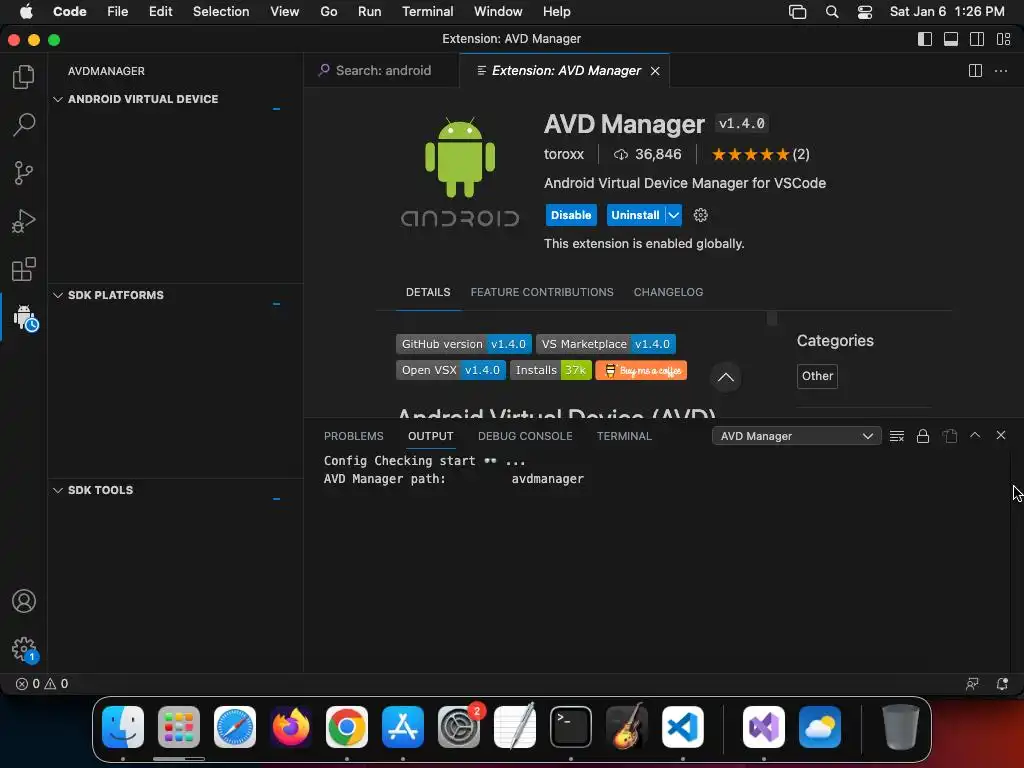Switch to the Terminal panel tab

pyautogui.click(x=624, y=436)
